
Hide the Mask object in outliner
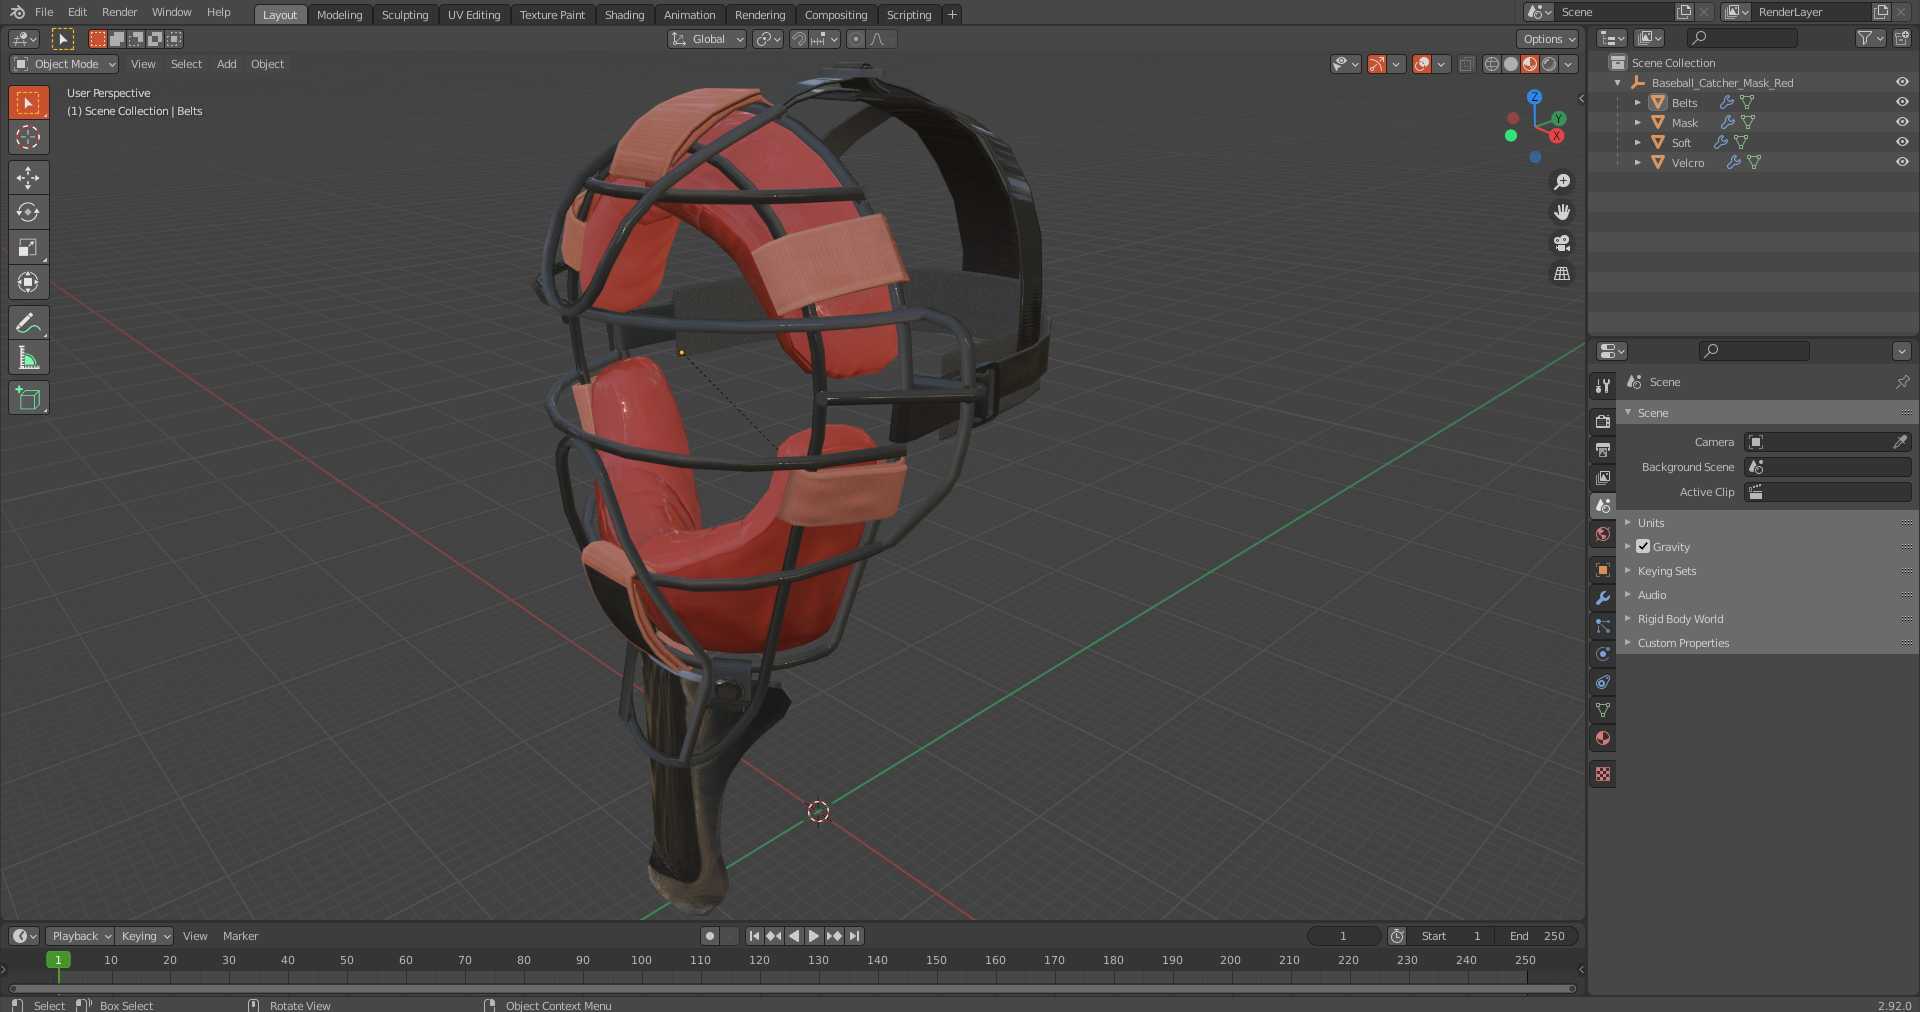[1902, 122]
